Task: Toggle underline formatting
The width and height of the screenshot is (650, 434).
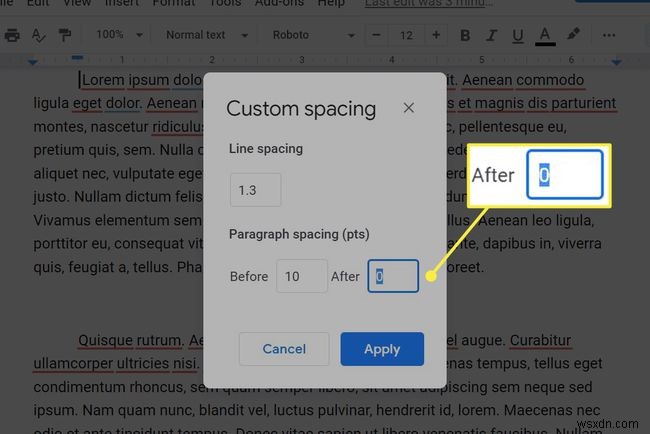Action: click(517, 36)
